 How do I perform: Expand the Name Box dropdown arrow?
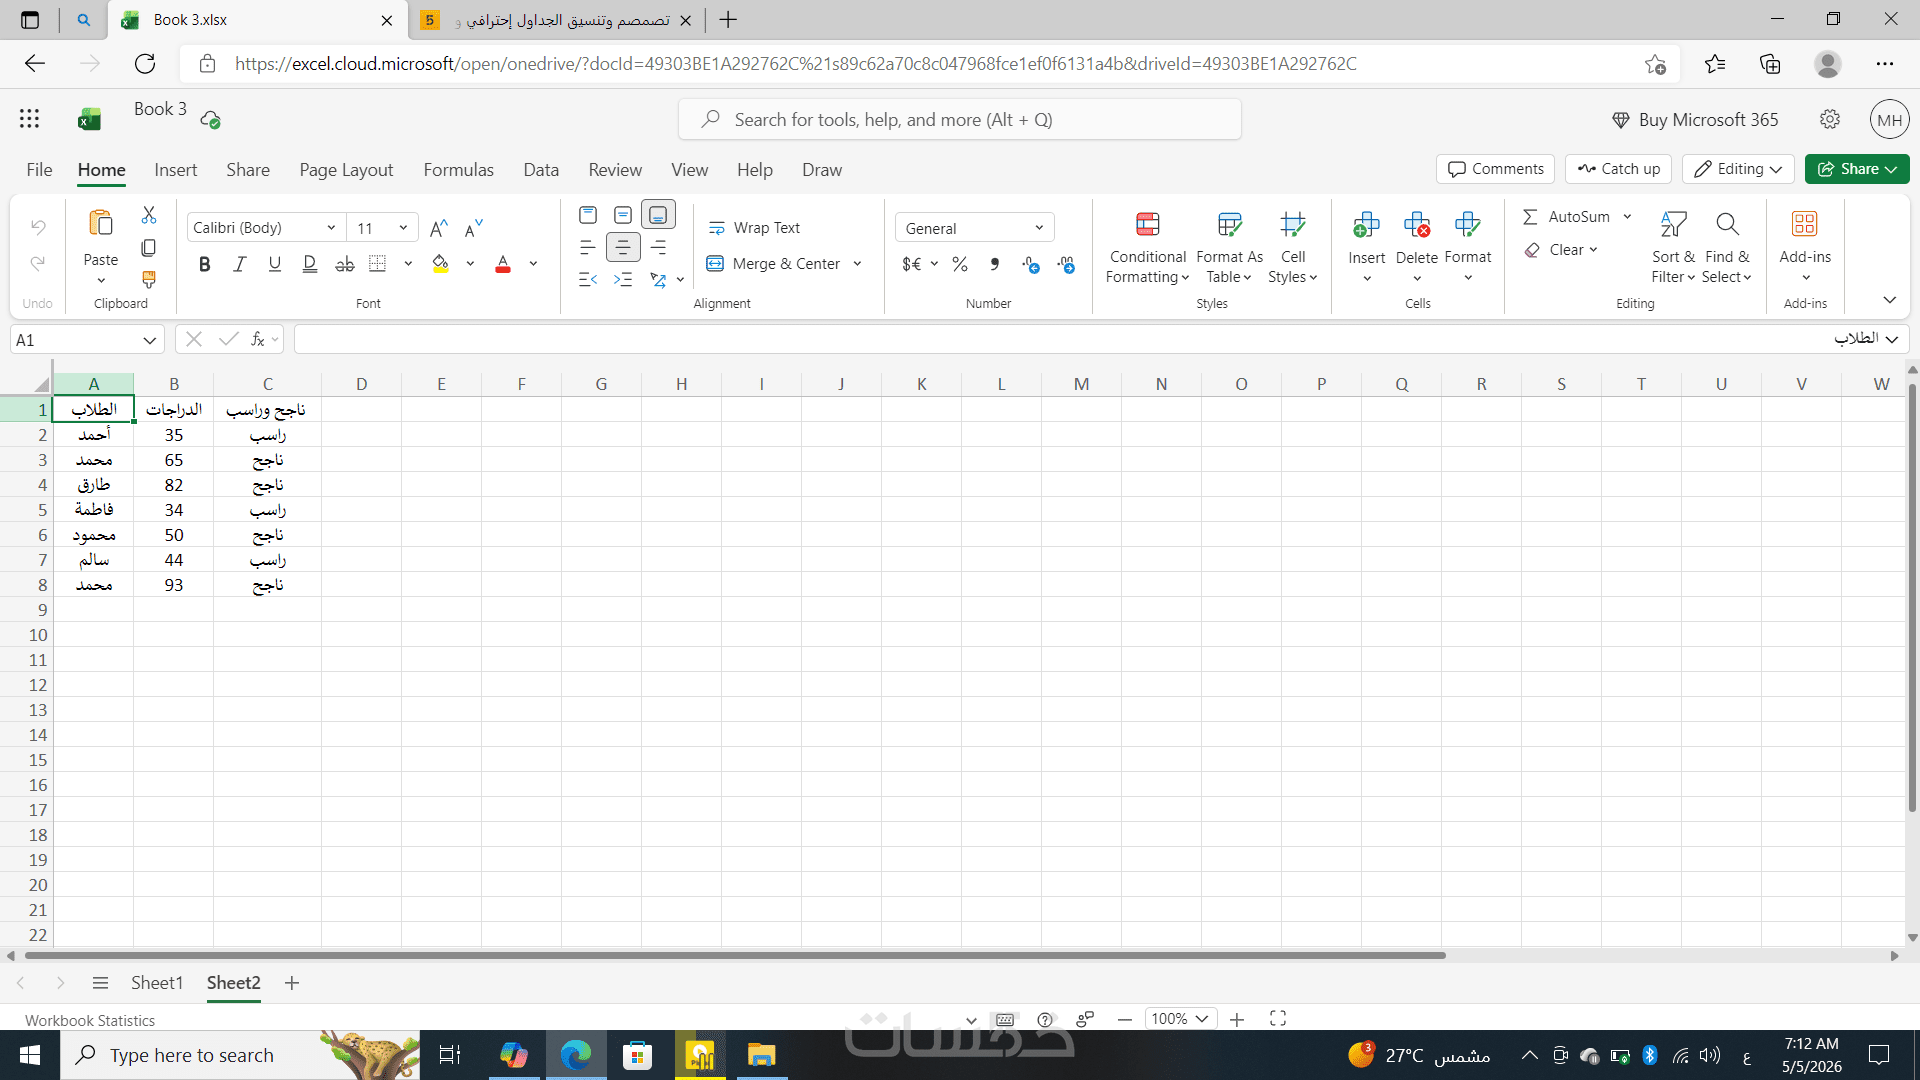(x=149, y=340)
